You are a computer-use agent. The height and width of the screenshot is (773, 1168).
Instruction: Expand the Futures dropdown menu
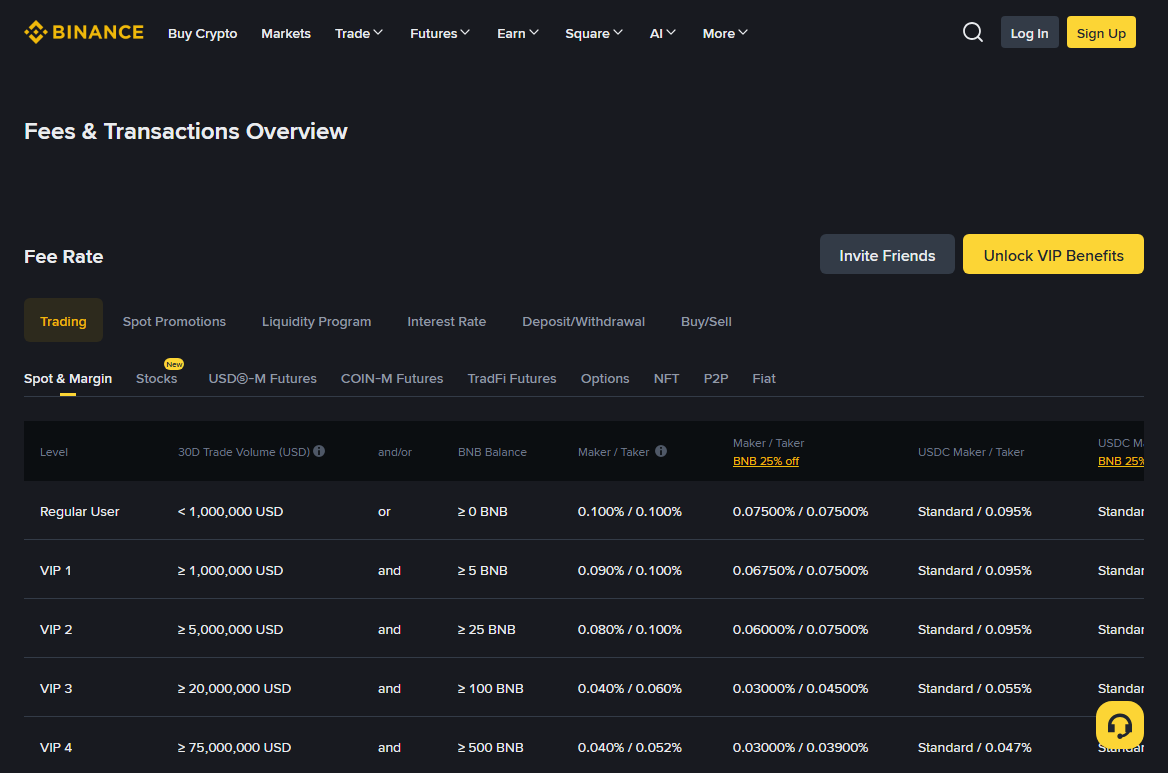click(x=440, y=34)
